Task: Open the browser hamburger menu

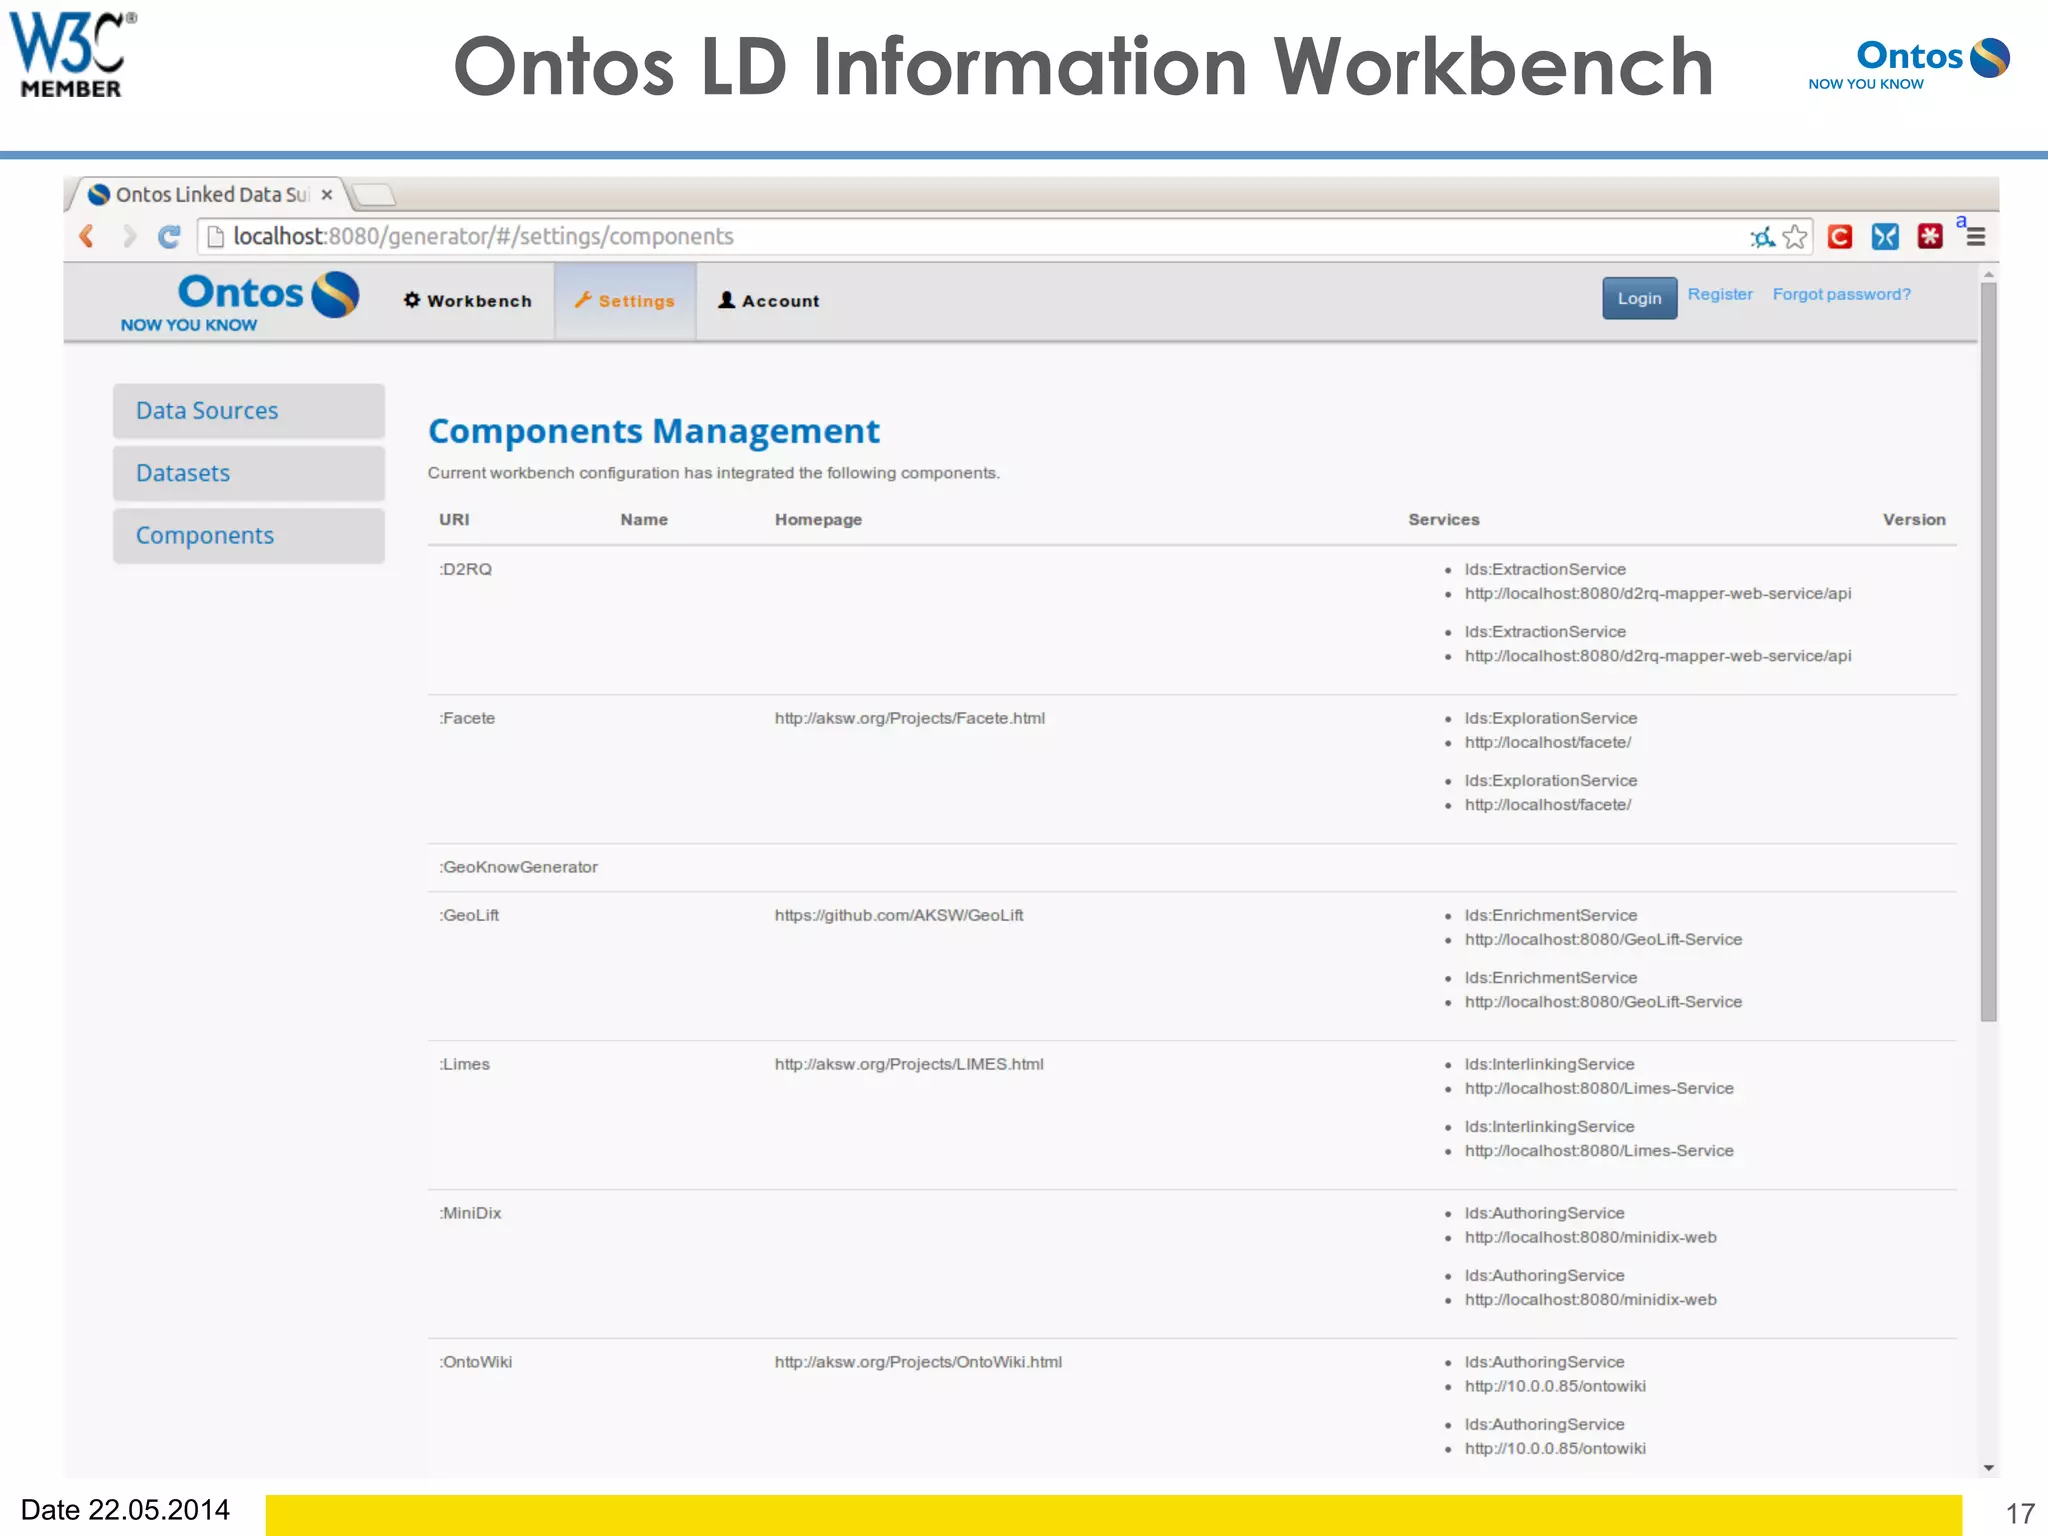Action: (x=1975, y=237)
